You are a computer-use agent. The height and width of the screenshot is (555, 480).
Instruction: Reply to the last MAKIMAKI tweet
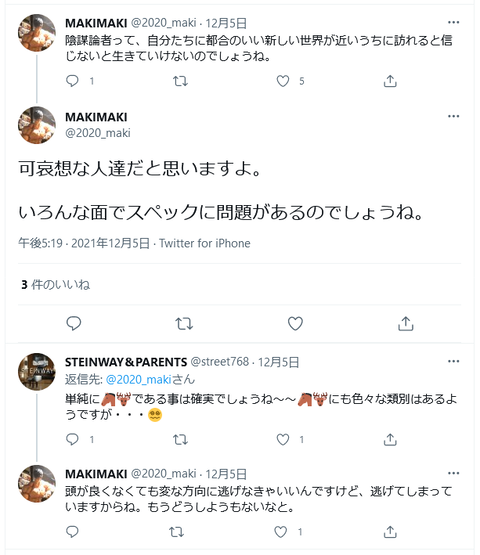click(72, 532)
